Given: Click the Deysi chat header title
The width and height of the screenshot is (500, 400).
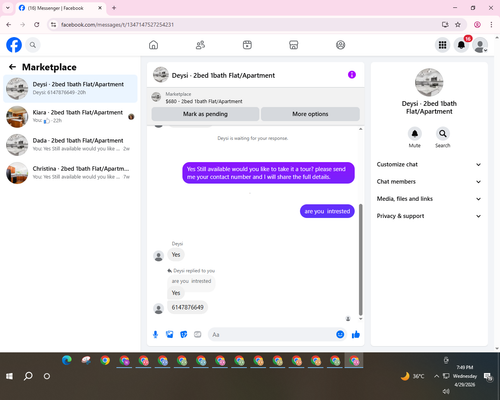Looking at the screenshot, I should pos(223,75).
